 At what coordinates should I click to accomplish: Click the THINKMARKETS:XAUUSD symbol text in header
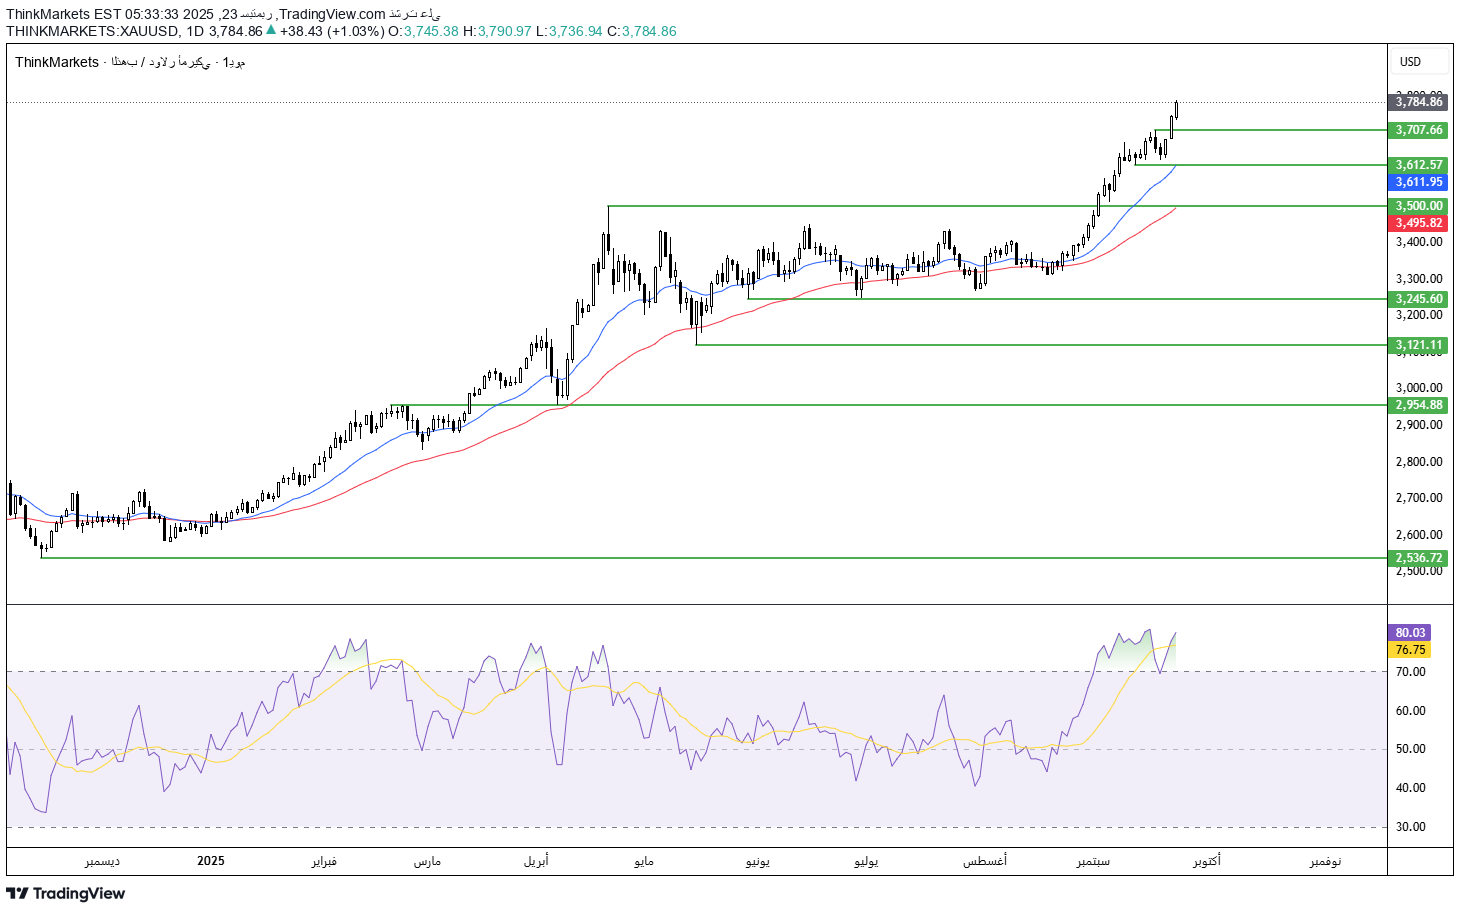[x=92, y=31]
